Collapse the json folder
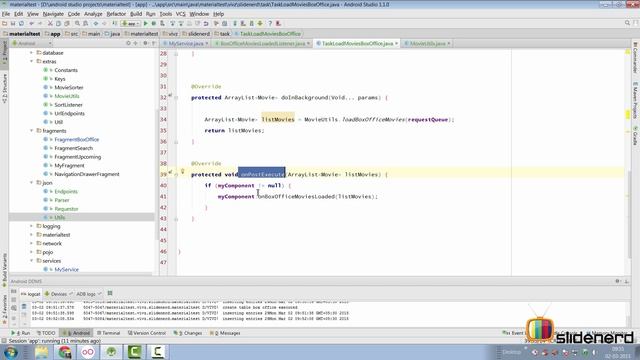 31,182
